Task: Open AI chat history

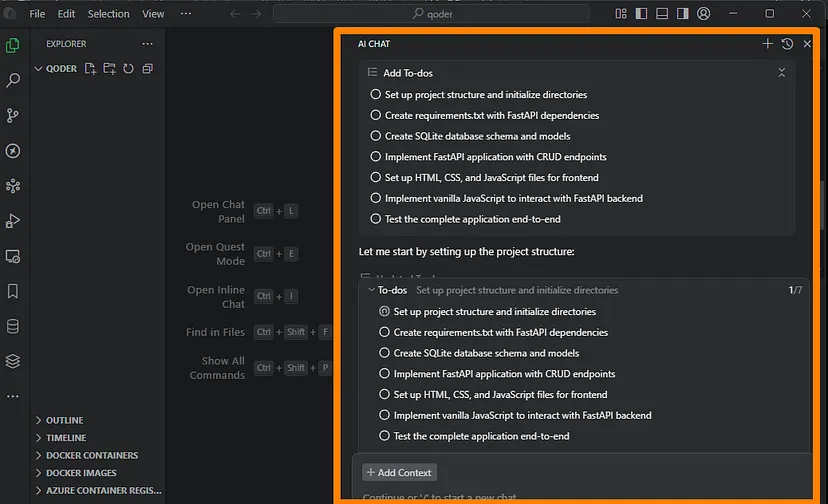Action: click(x=787, y=44)
